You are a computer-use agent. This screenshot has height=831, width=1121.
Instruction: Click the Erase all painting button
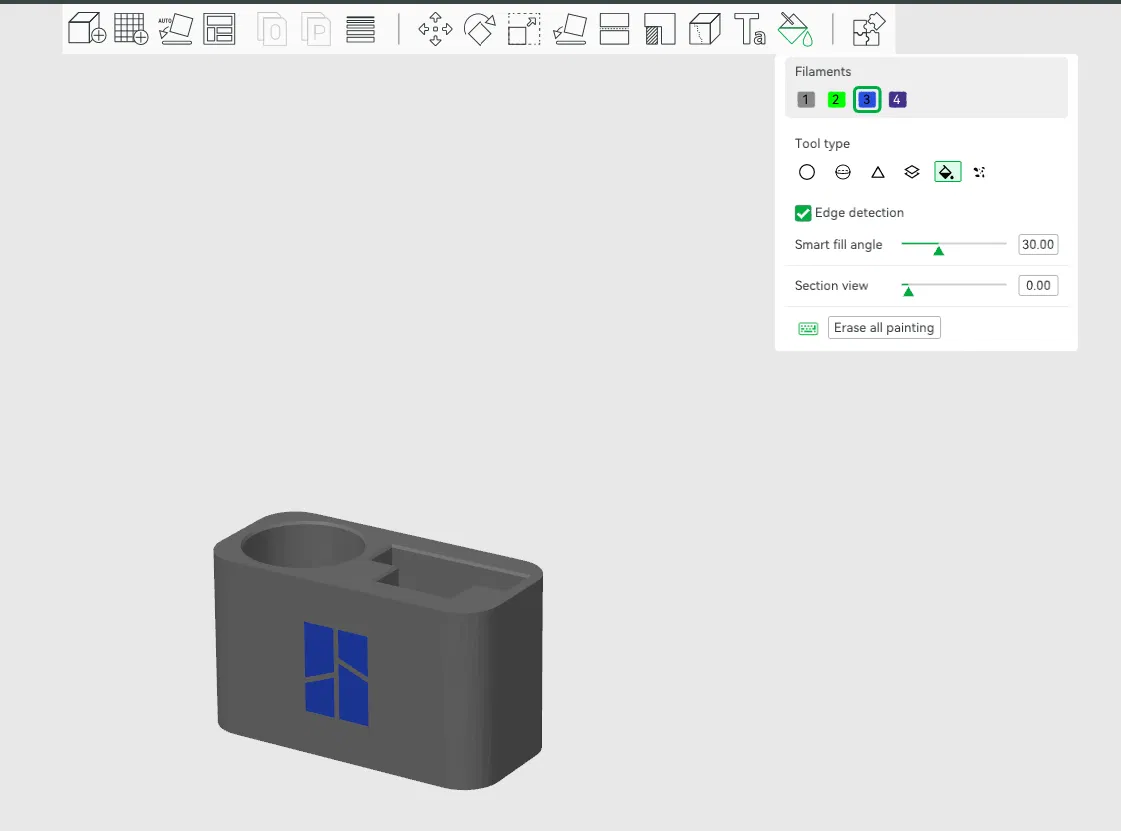point(884,328)
